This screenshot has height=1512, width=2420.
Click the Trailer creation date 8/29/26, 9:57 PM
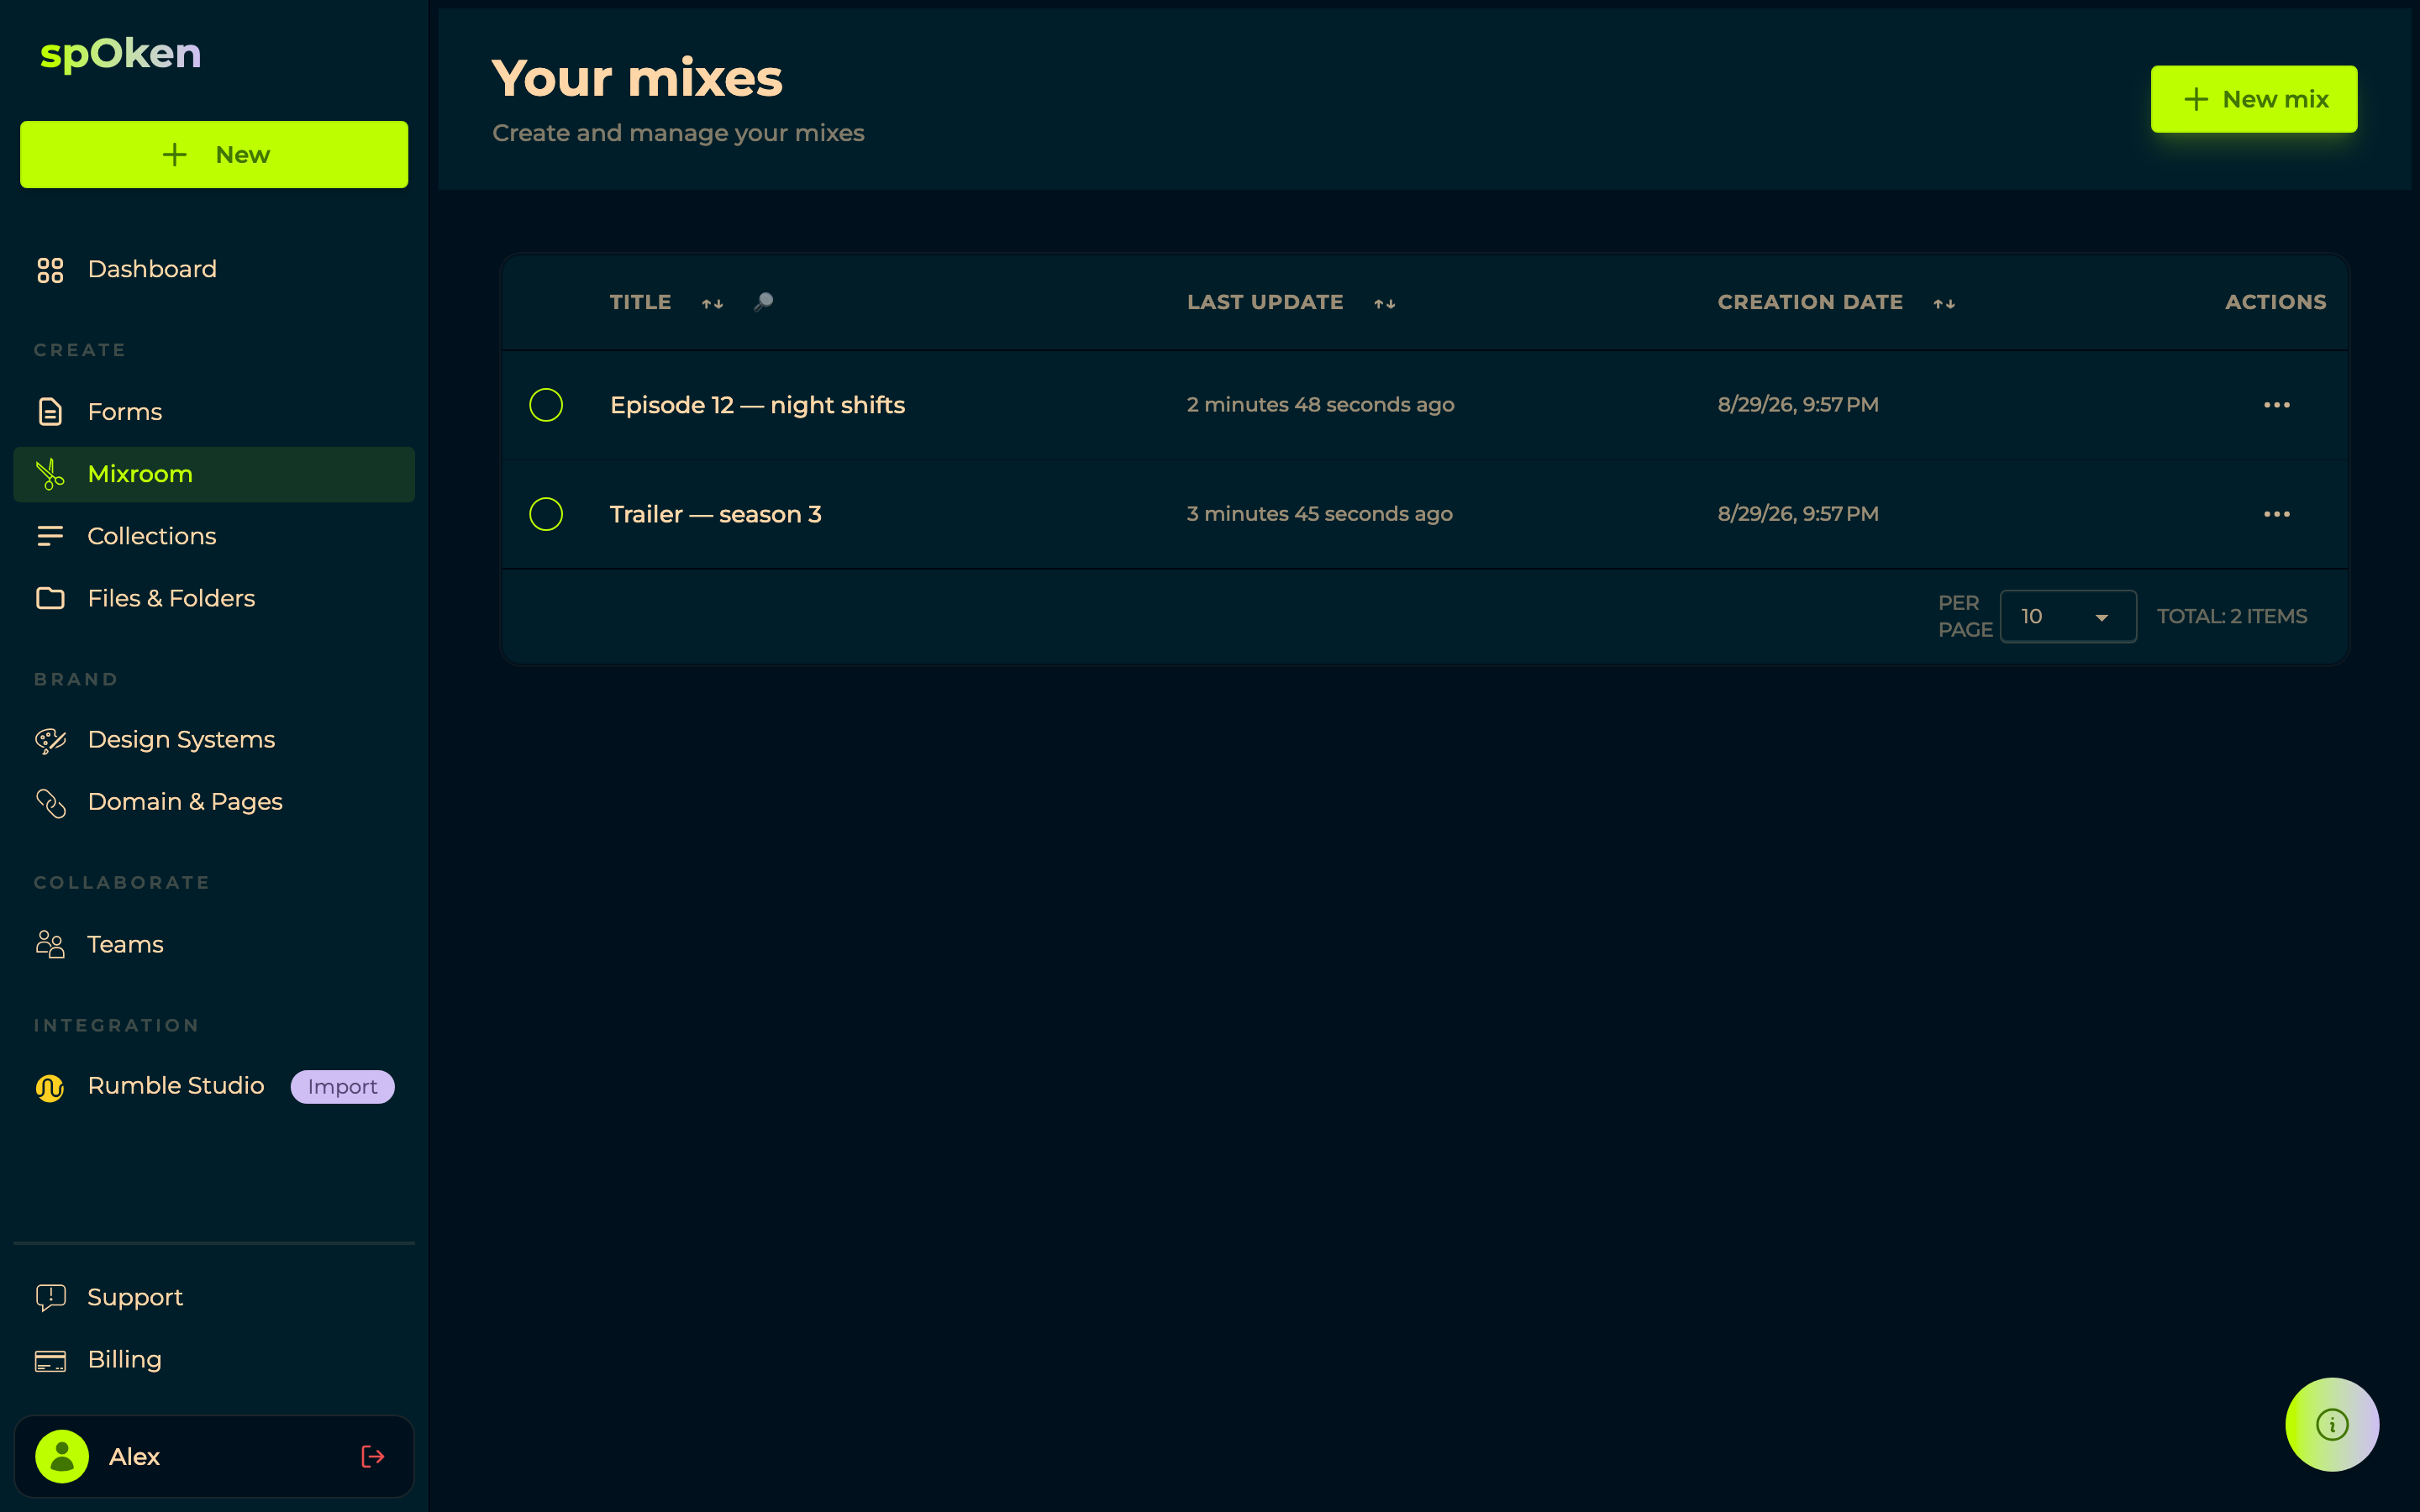[1798, 514]
